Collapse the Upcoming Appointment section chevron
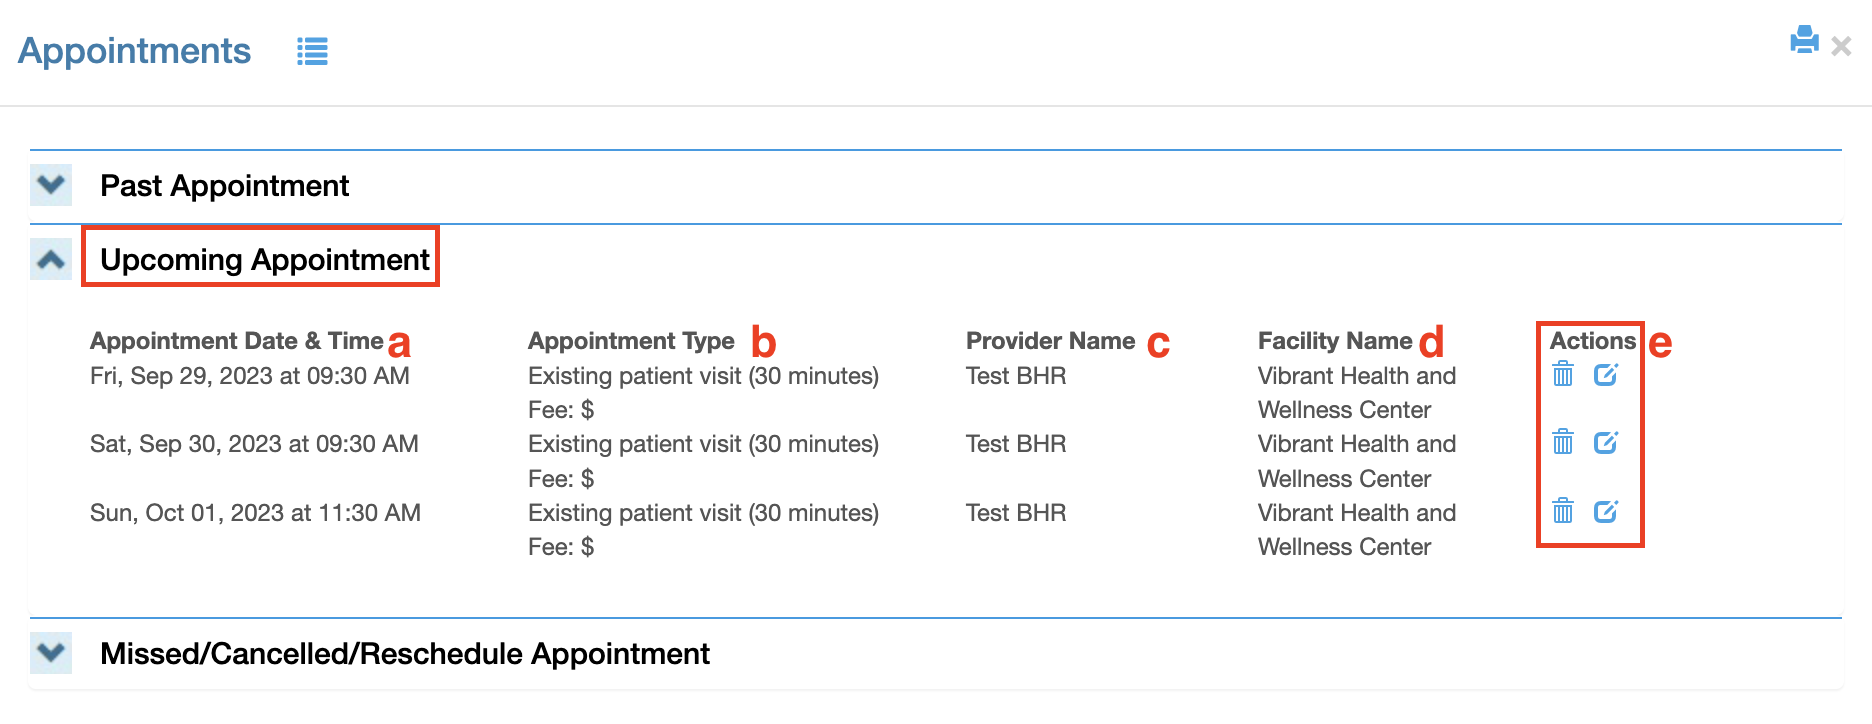This screenshot has width=1872, height=724. click(51, 259)
